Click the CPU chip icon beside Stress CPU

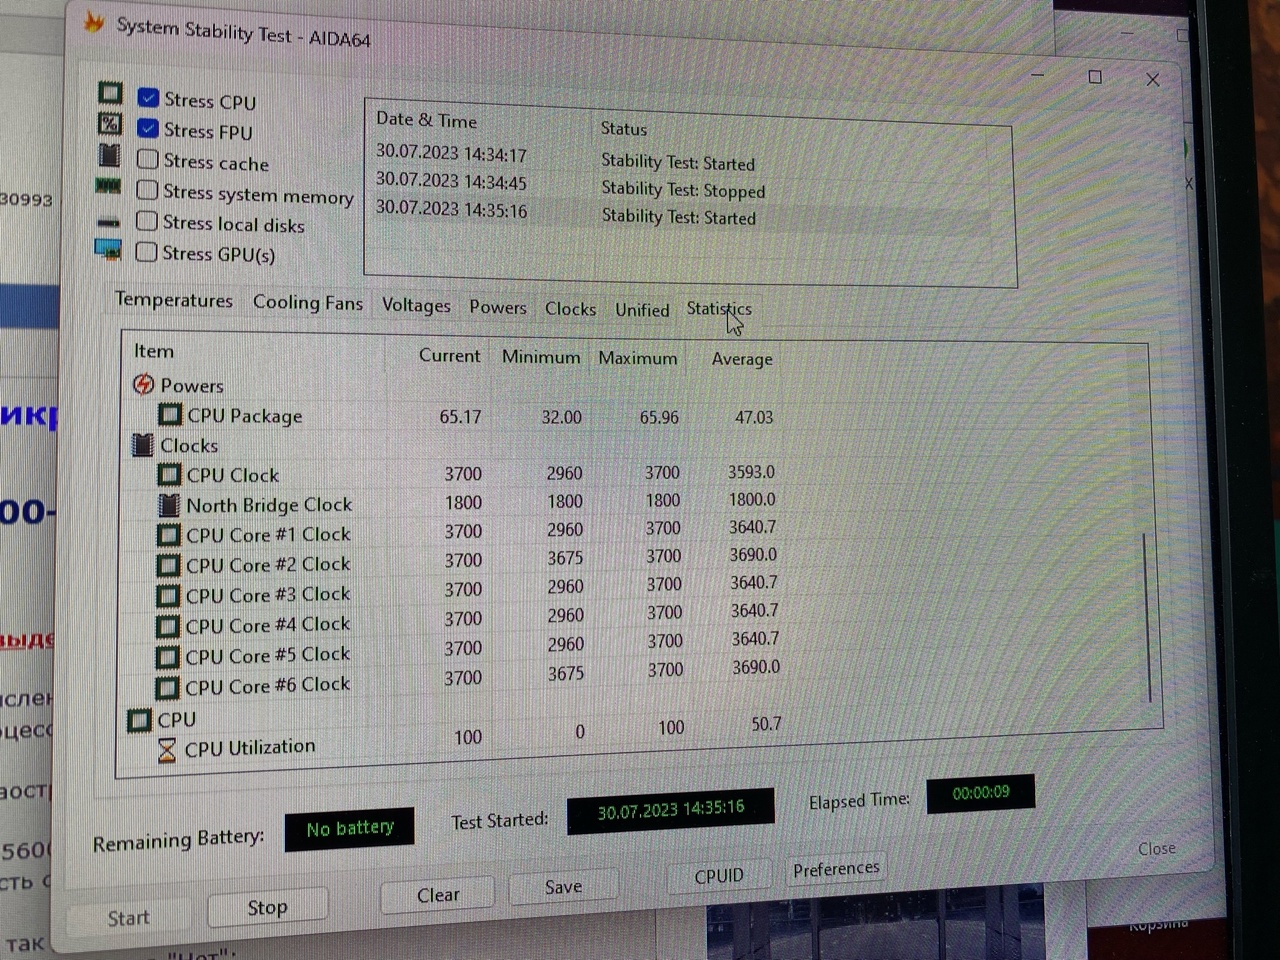point(110,94)
